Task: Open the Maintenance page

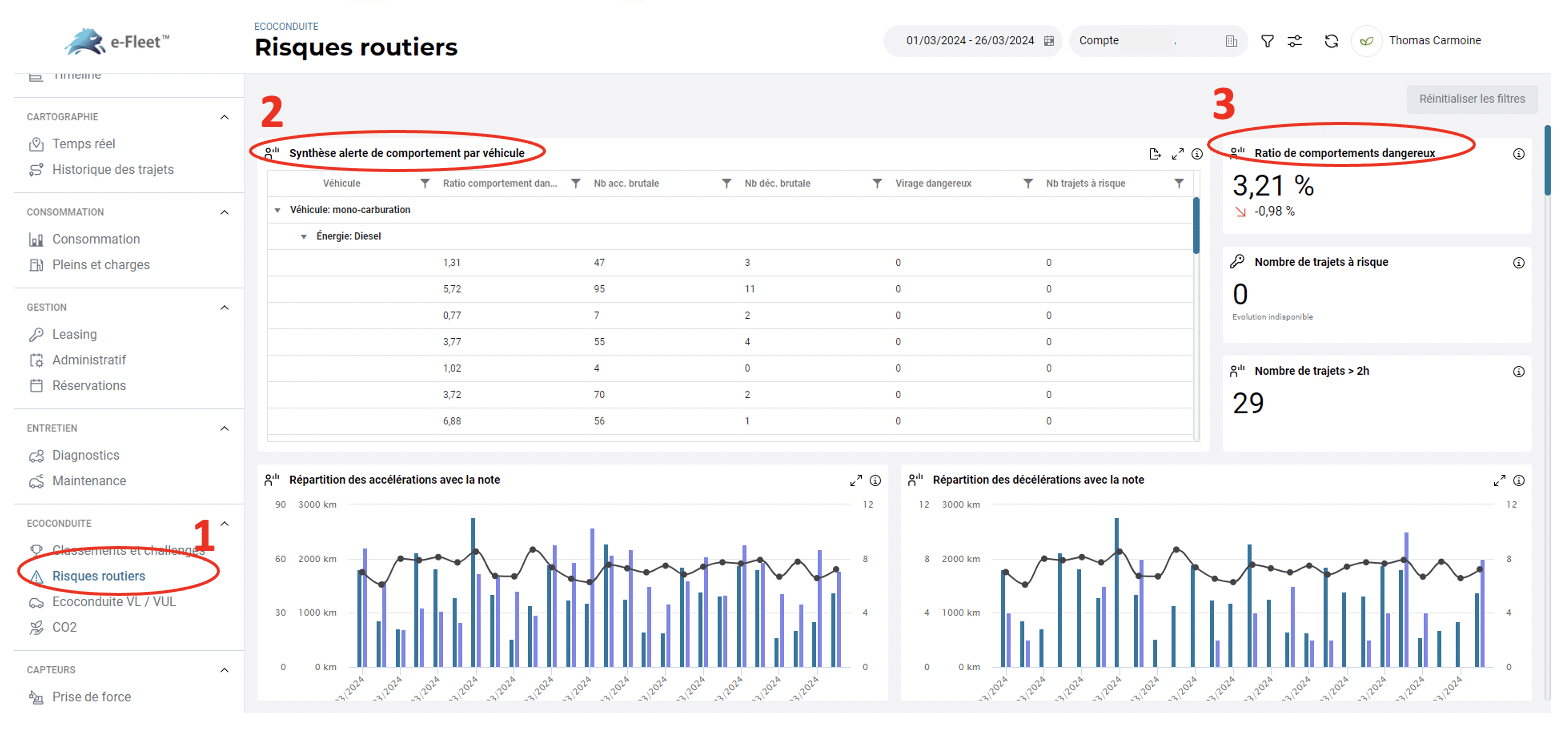Action: tap(89, 481)
